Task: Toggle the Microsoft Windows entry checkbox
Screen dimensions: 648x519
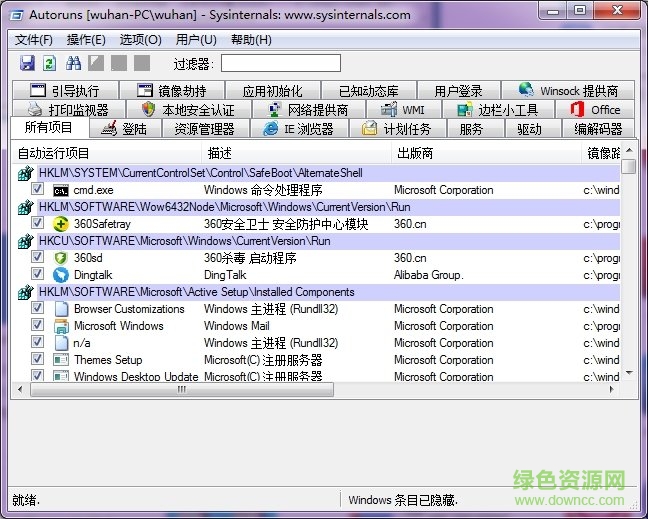Action: point(37,325)
